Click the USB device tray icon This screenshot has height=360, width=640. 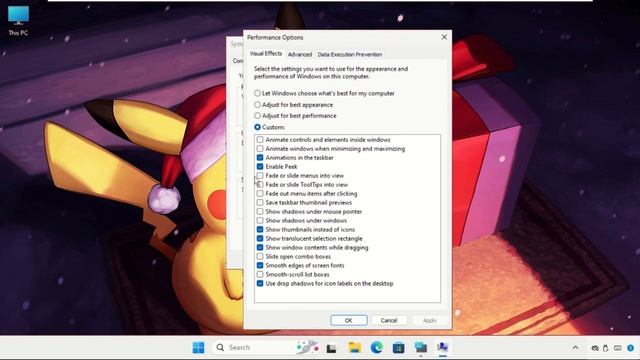606,348
